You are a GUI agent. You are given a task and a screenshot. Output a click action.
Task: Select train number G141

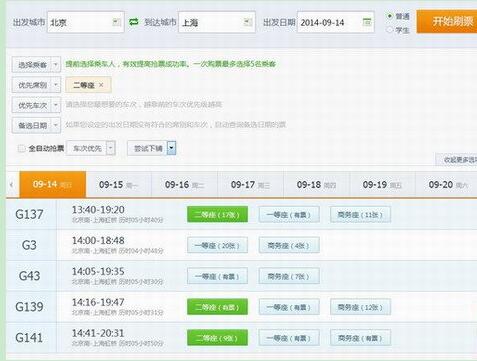pos(29,338)
